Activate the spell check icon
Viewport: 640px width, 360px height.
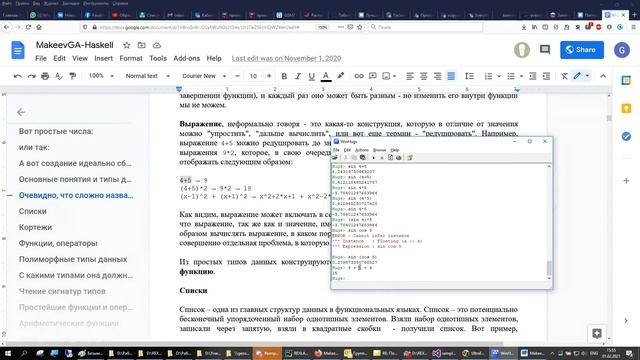click(x=59, y=76)
